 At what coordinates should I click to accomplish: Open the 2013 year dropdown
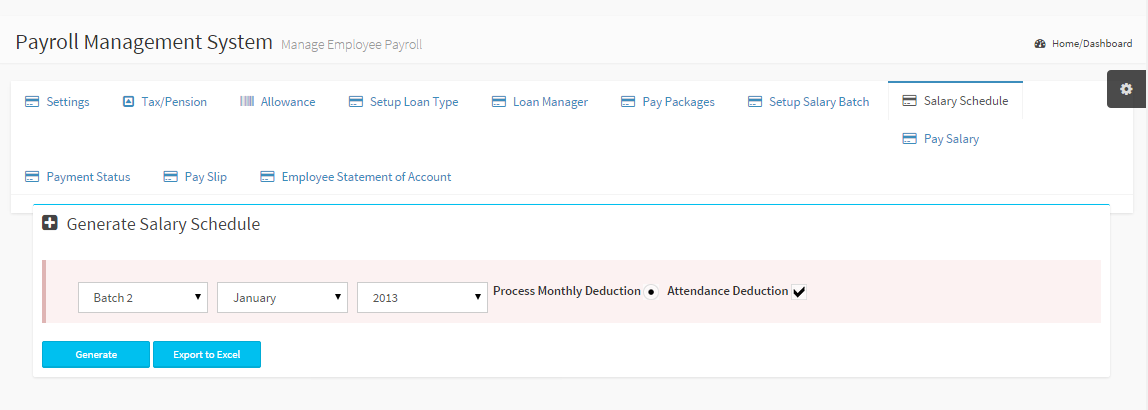pyautogui.click(x=422, y=297)
